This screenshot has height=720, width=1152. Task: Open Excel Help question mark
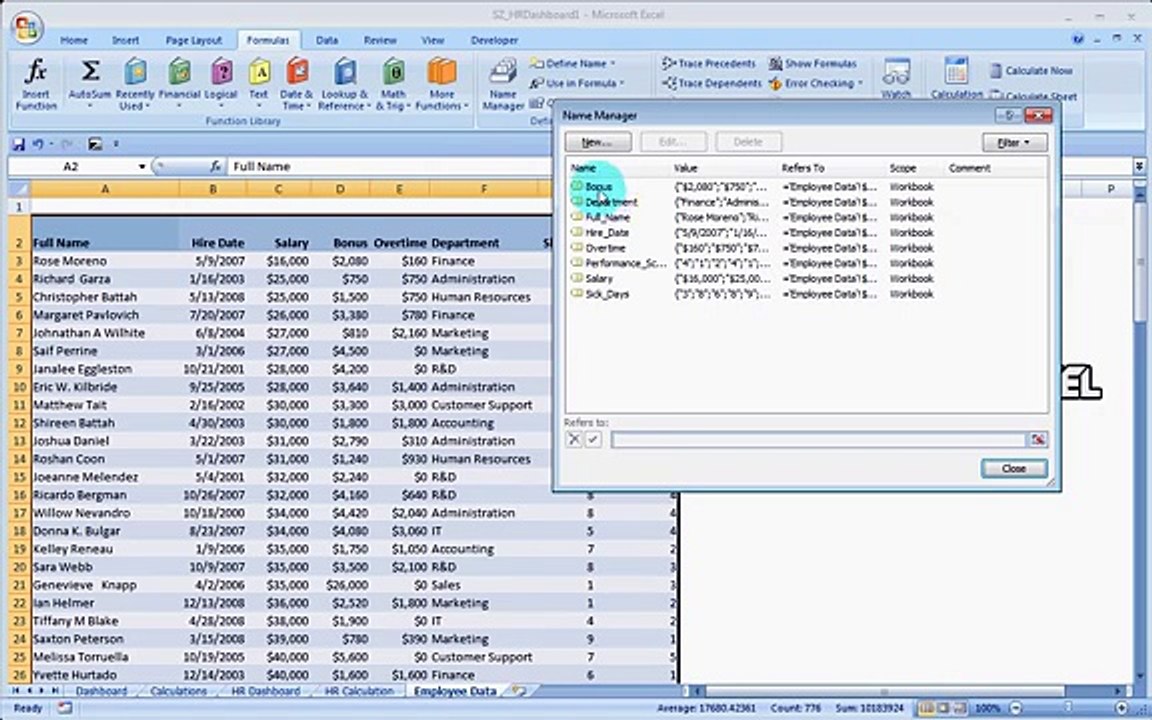coord(1078,40)
